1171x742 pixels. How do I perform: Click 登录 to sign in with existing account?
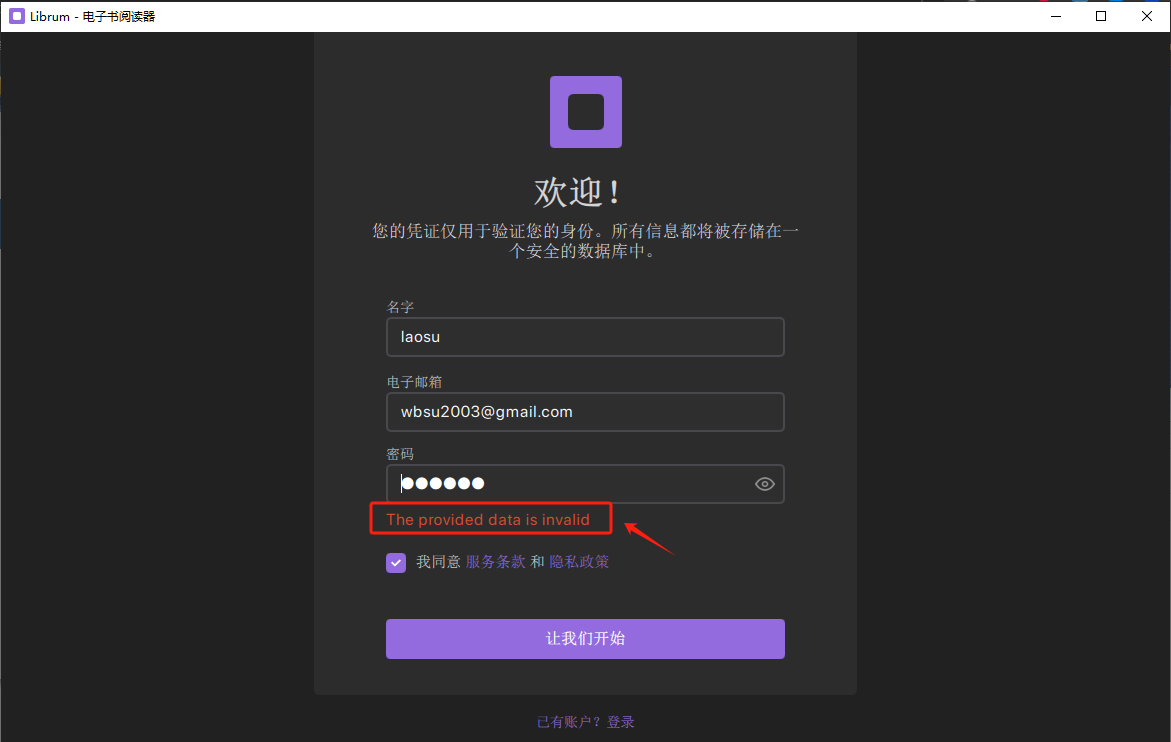point(620,721)
